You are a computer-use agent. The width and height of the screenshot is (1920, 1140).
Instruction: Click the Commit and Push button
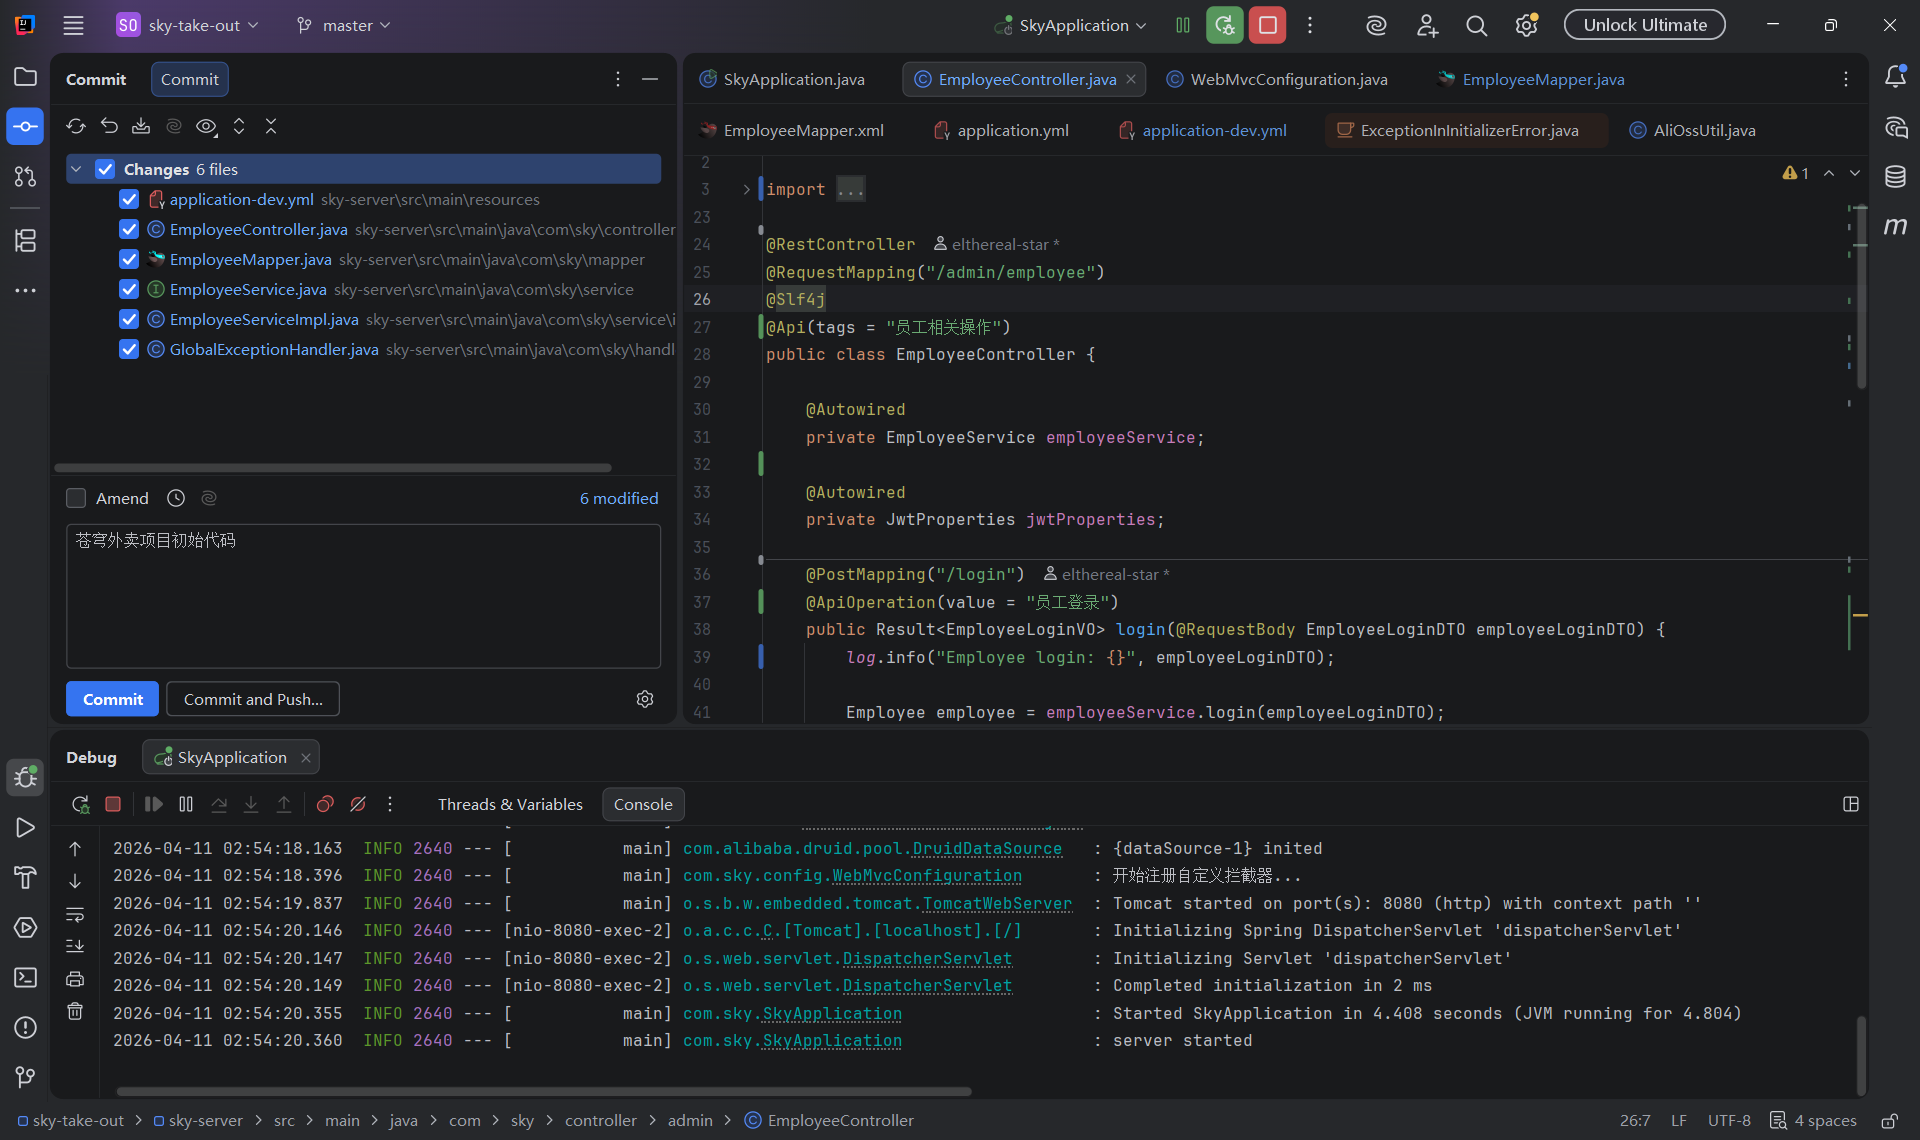253,699
